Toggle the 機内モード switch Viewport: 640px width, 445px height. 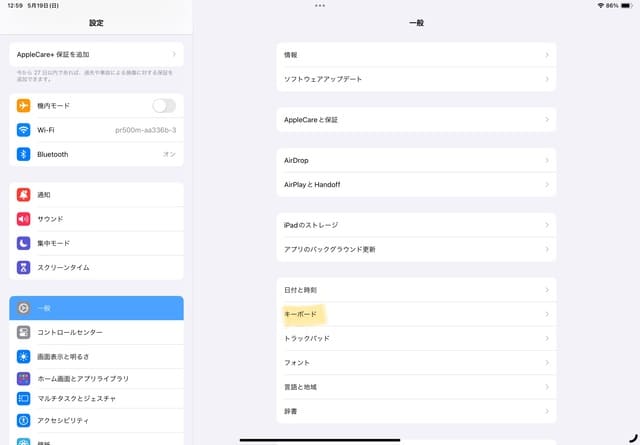click(x=164, y=106)
